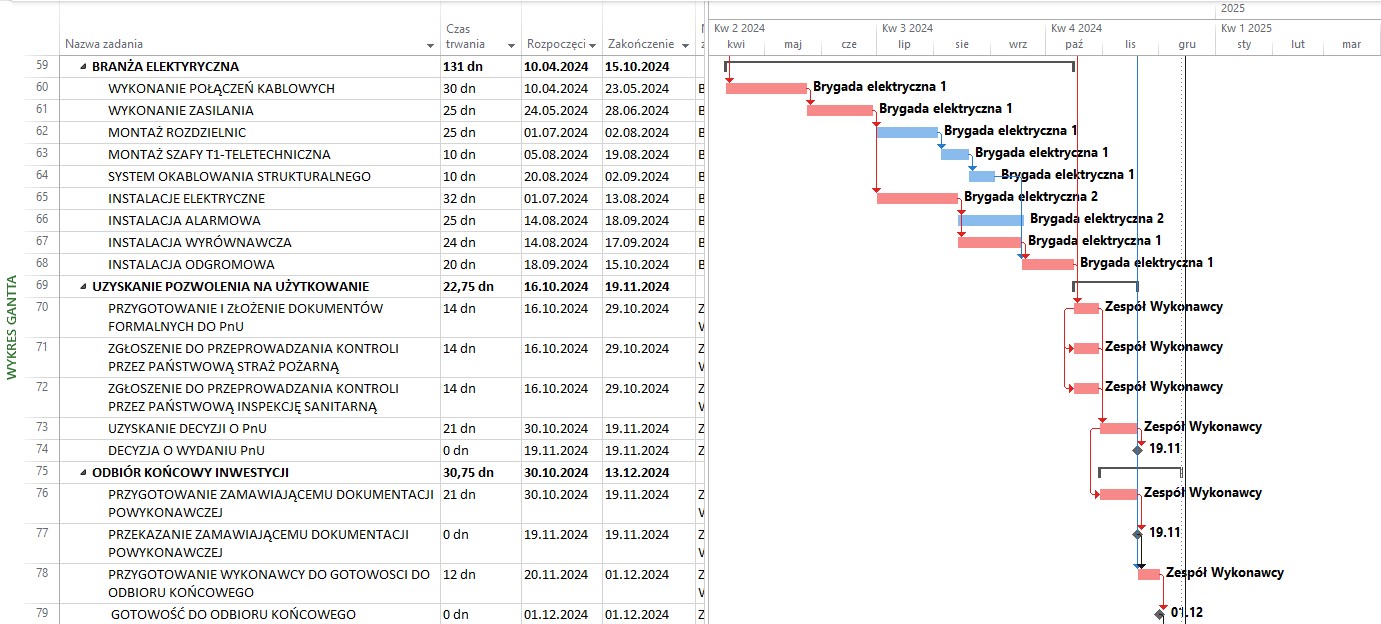The height and width of the screenshot is (624, 1381).
Task: Click the Kw 3 2024 timescale header
Action: [908, 28]
